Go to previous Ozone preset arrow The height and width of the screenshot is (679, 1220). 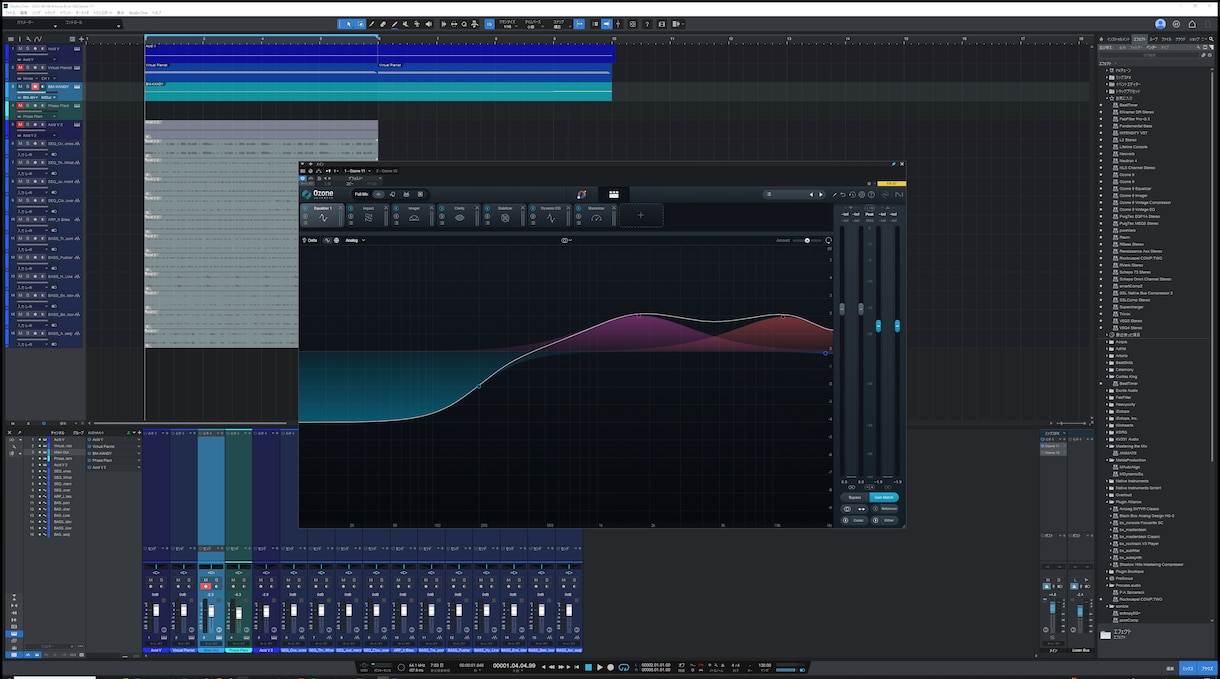coord(811,194)
